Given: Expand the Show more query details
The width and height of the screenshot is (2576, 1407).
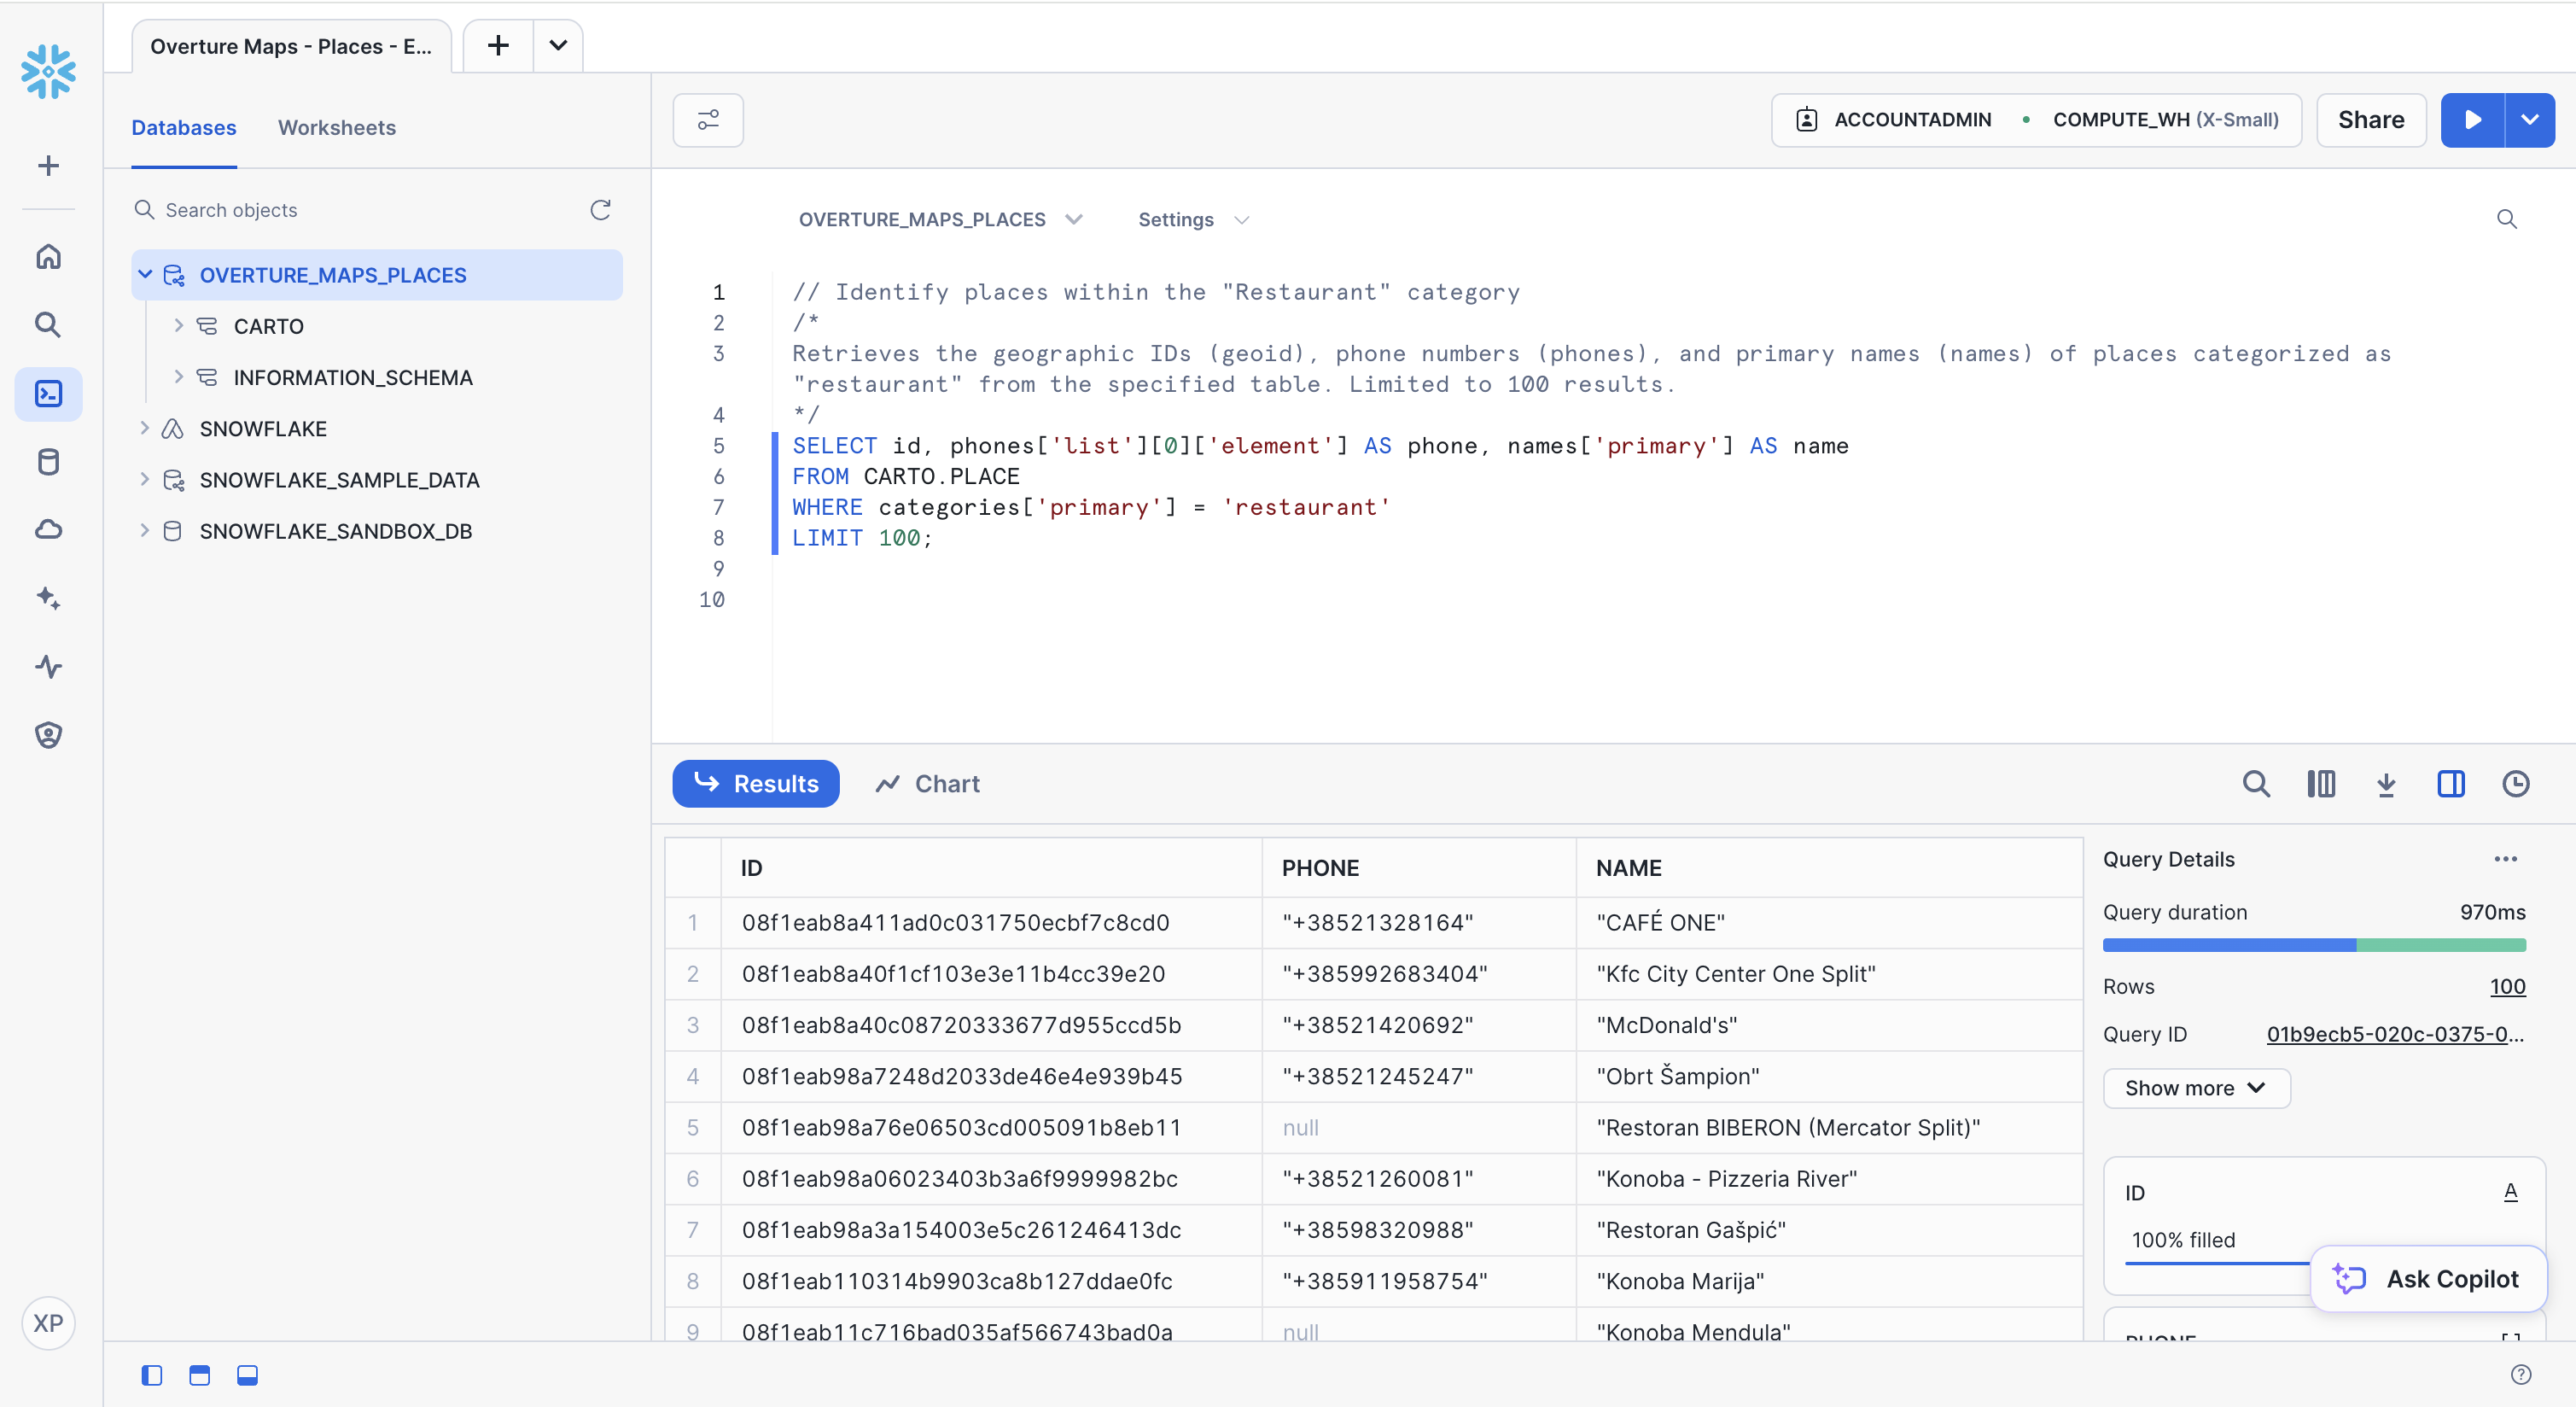Looking at the screenshot, I should (x=2196, y=1088).
